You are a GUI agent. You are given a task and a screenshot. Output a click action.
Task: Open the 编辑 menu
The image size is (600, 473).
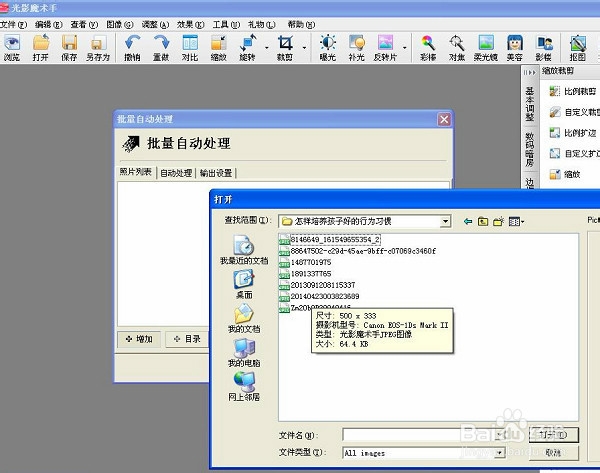click(x=49, y=24)
